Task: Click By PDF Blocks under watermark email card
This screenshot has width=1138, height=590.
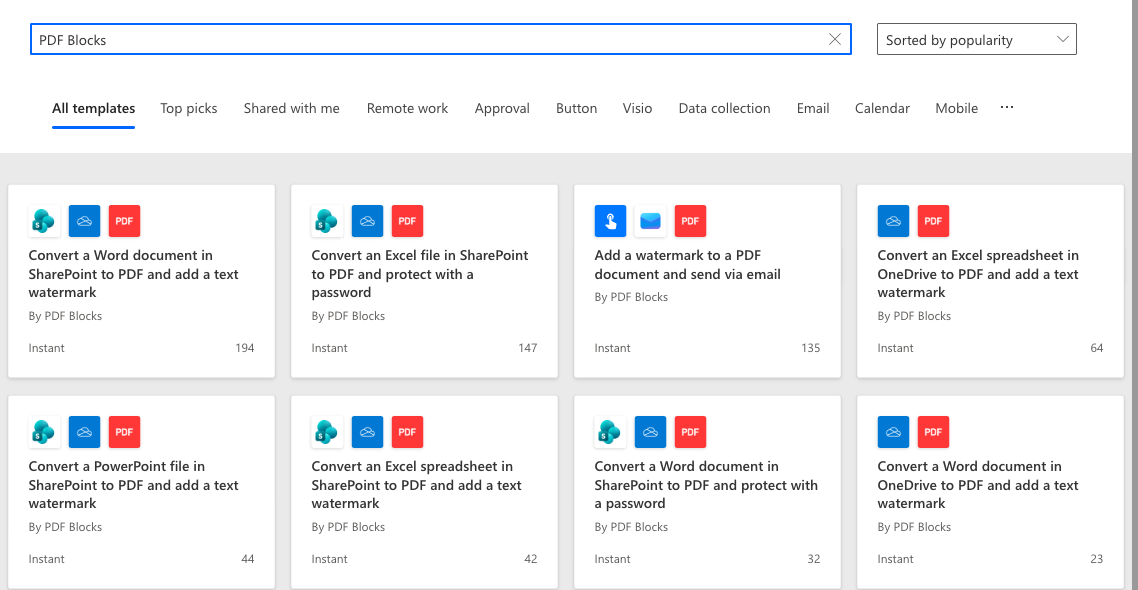Action: point(631,297)
